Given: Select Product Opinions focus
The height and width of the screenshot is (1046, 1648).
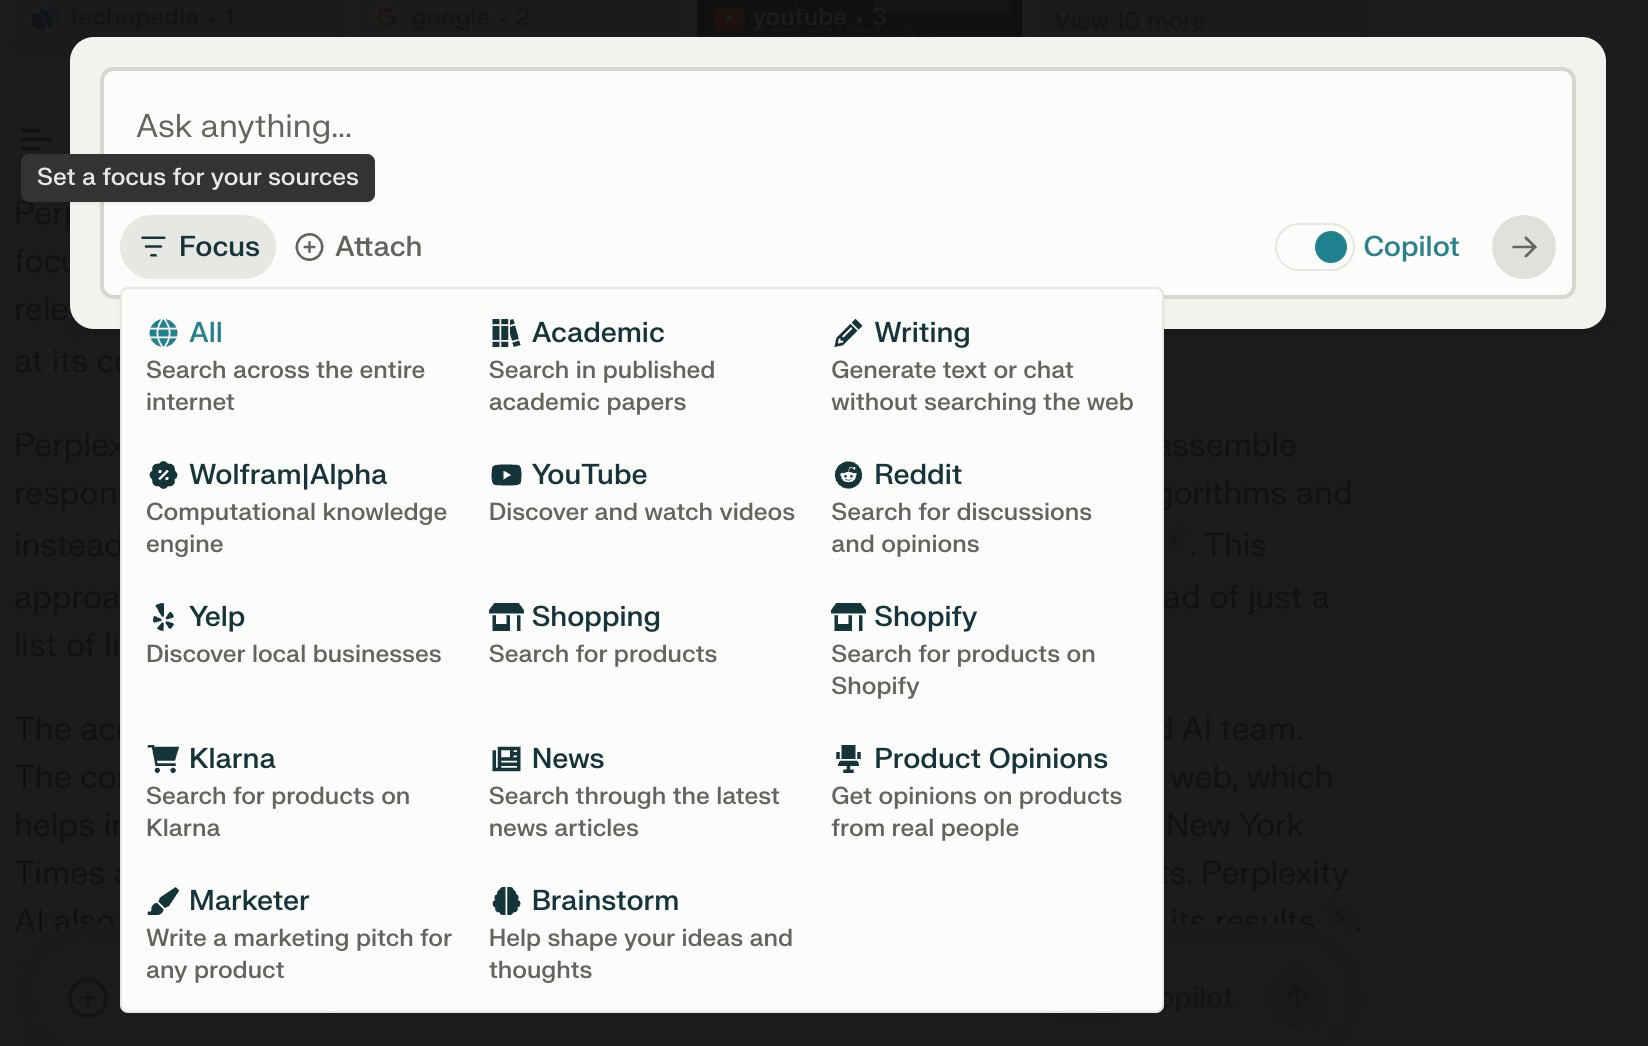Looking at the screenshot, I should click(x=985, y=792).
